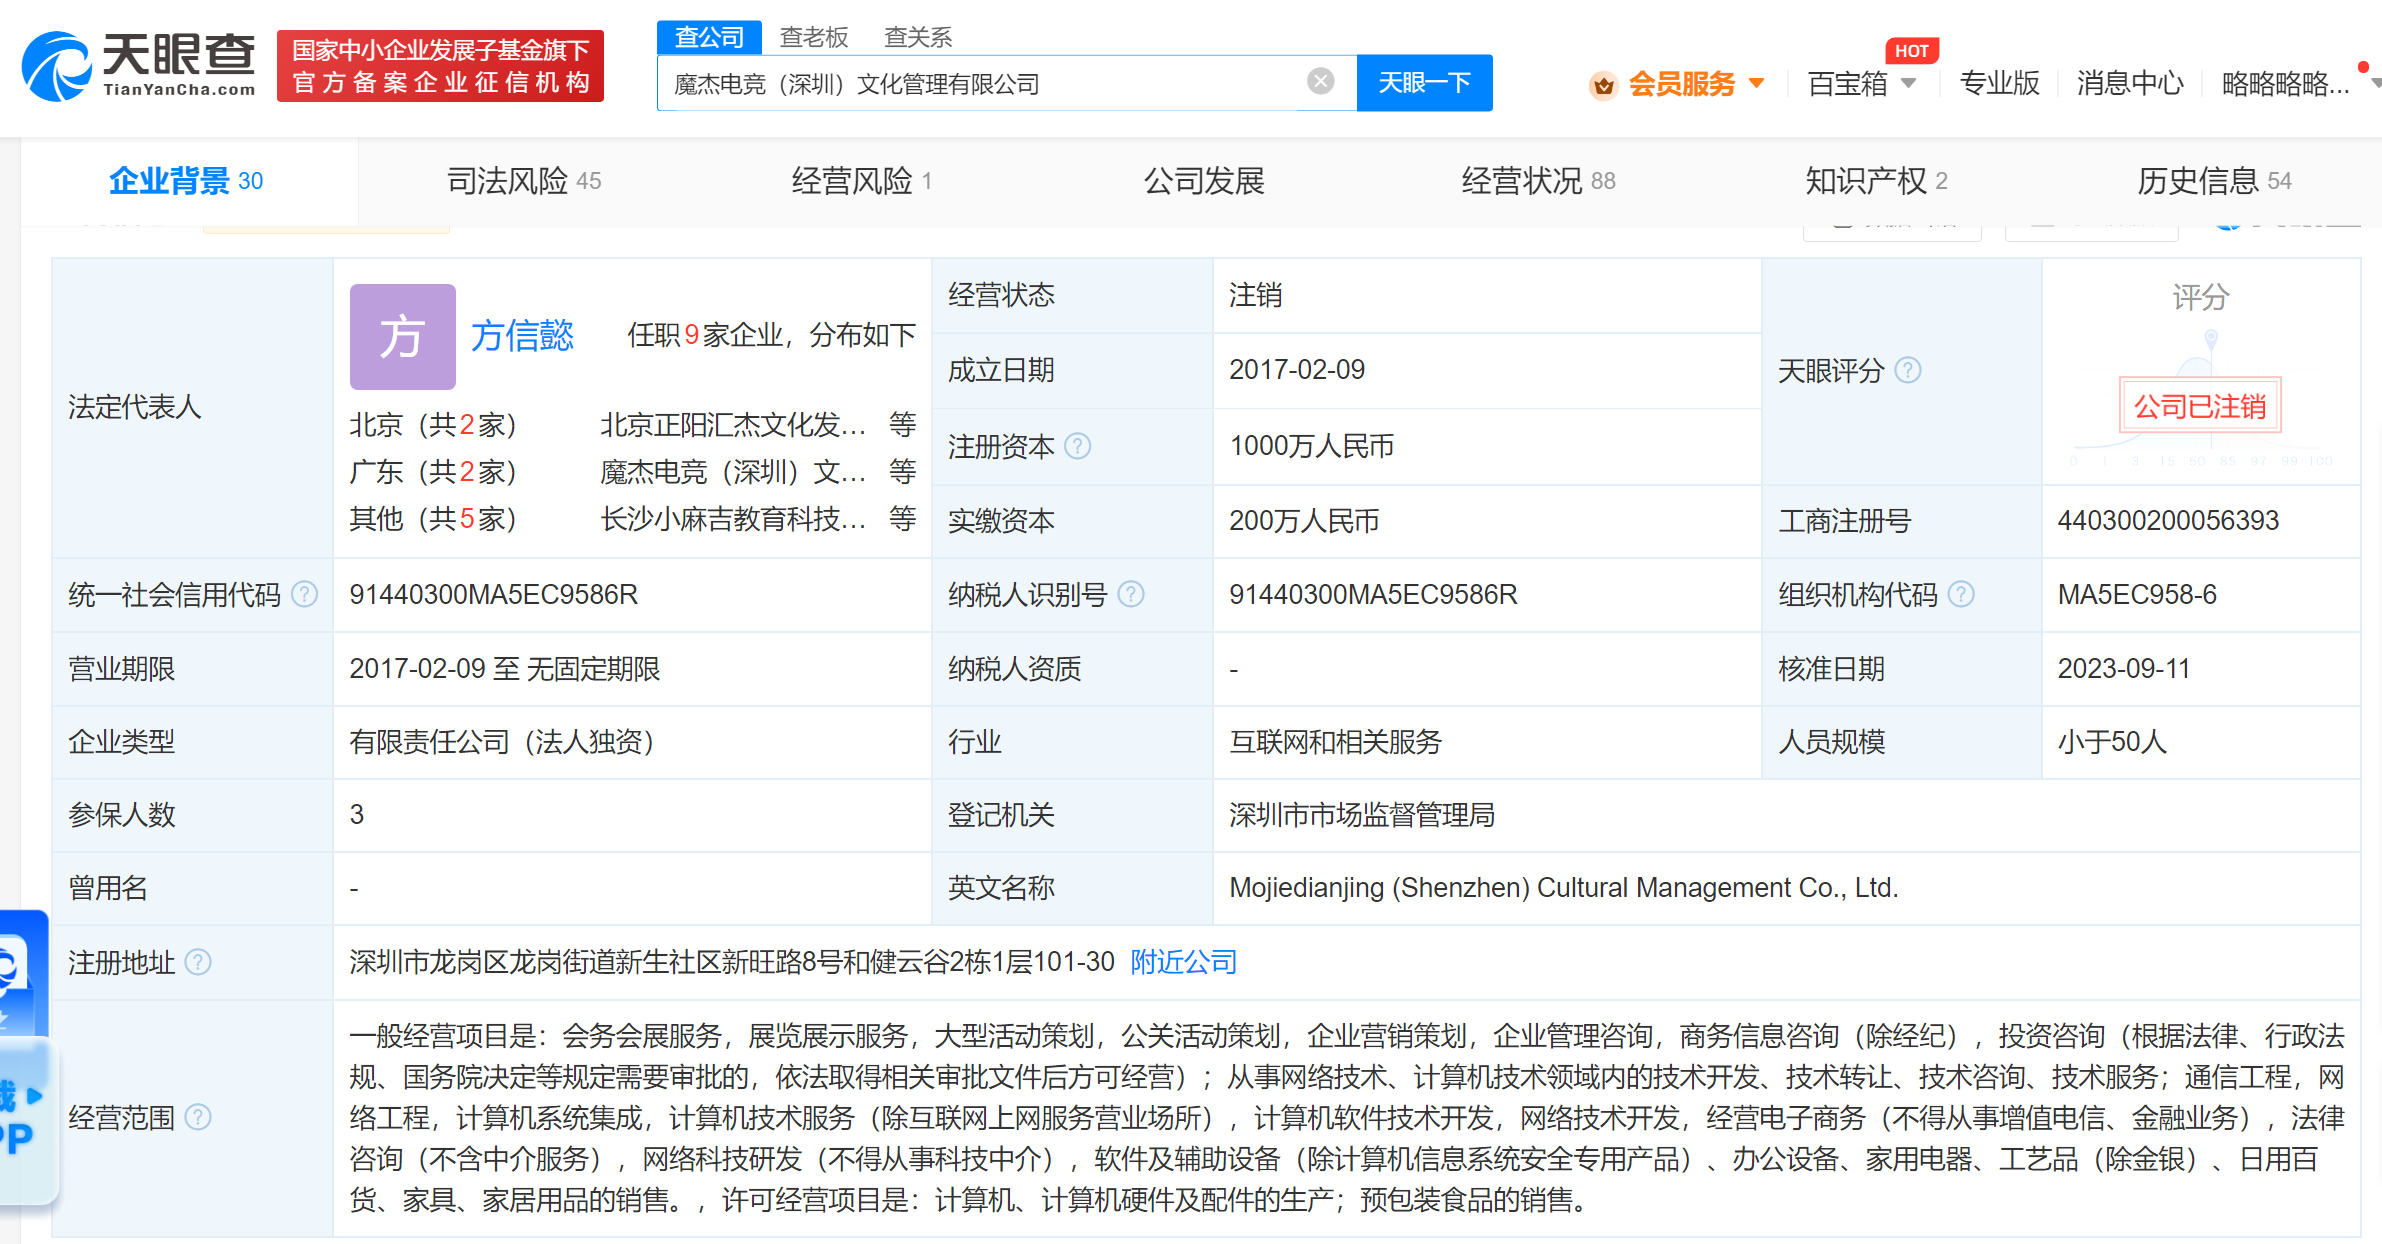The image size is (2382, 1244).
Task: Click 长沙小麻吉教育科技… company link
Action: click(x=732, y=519)
